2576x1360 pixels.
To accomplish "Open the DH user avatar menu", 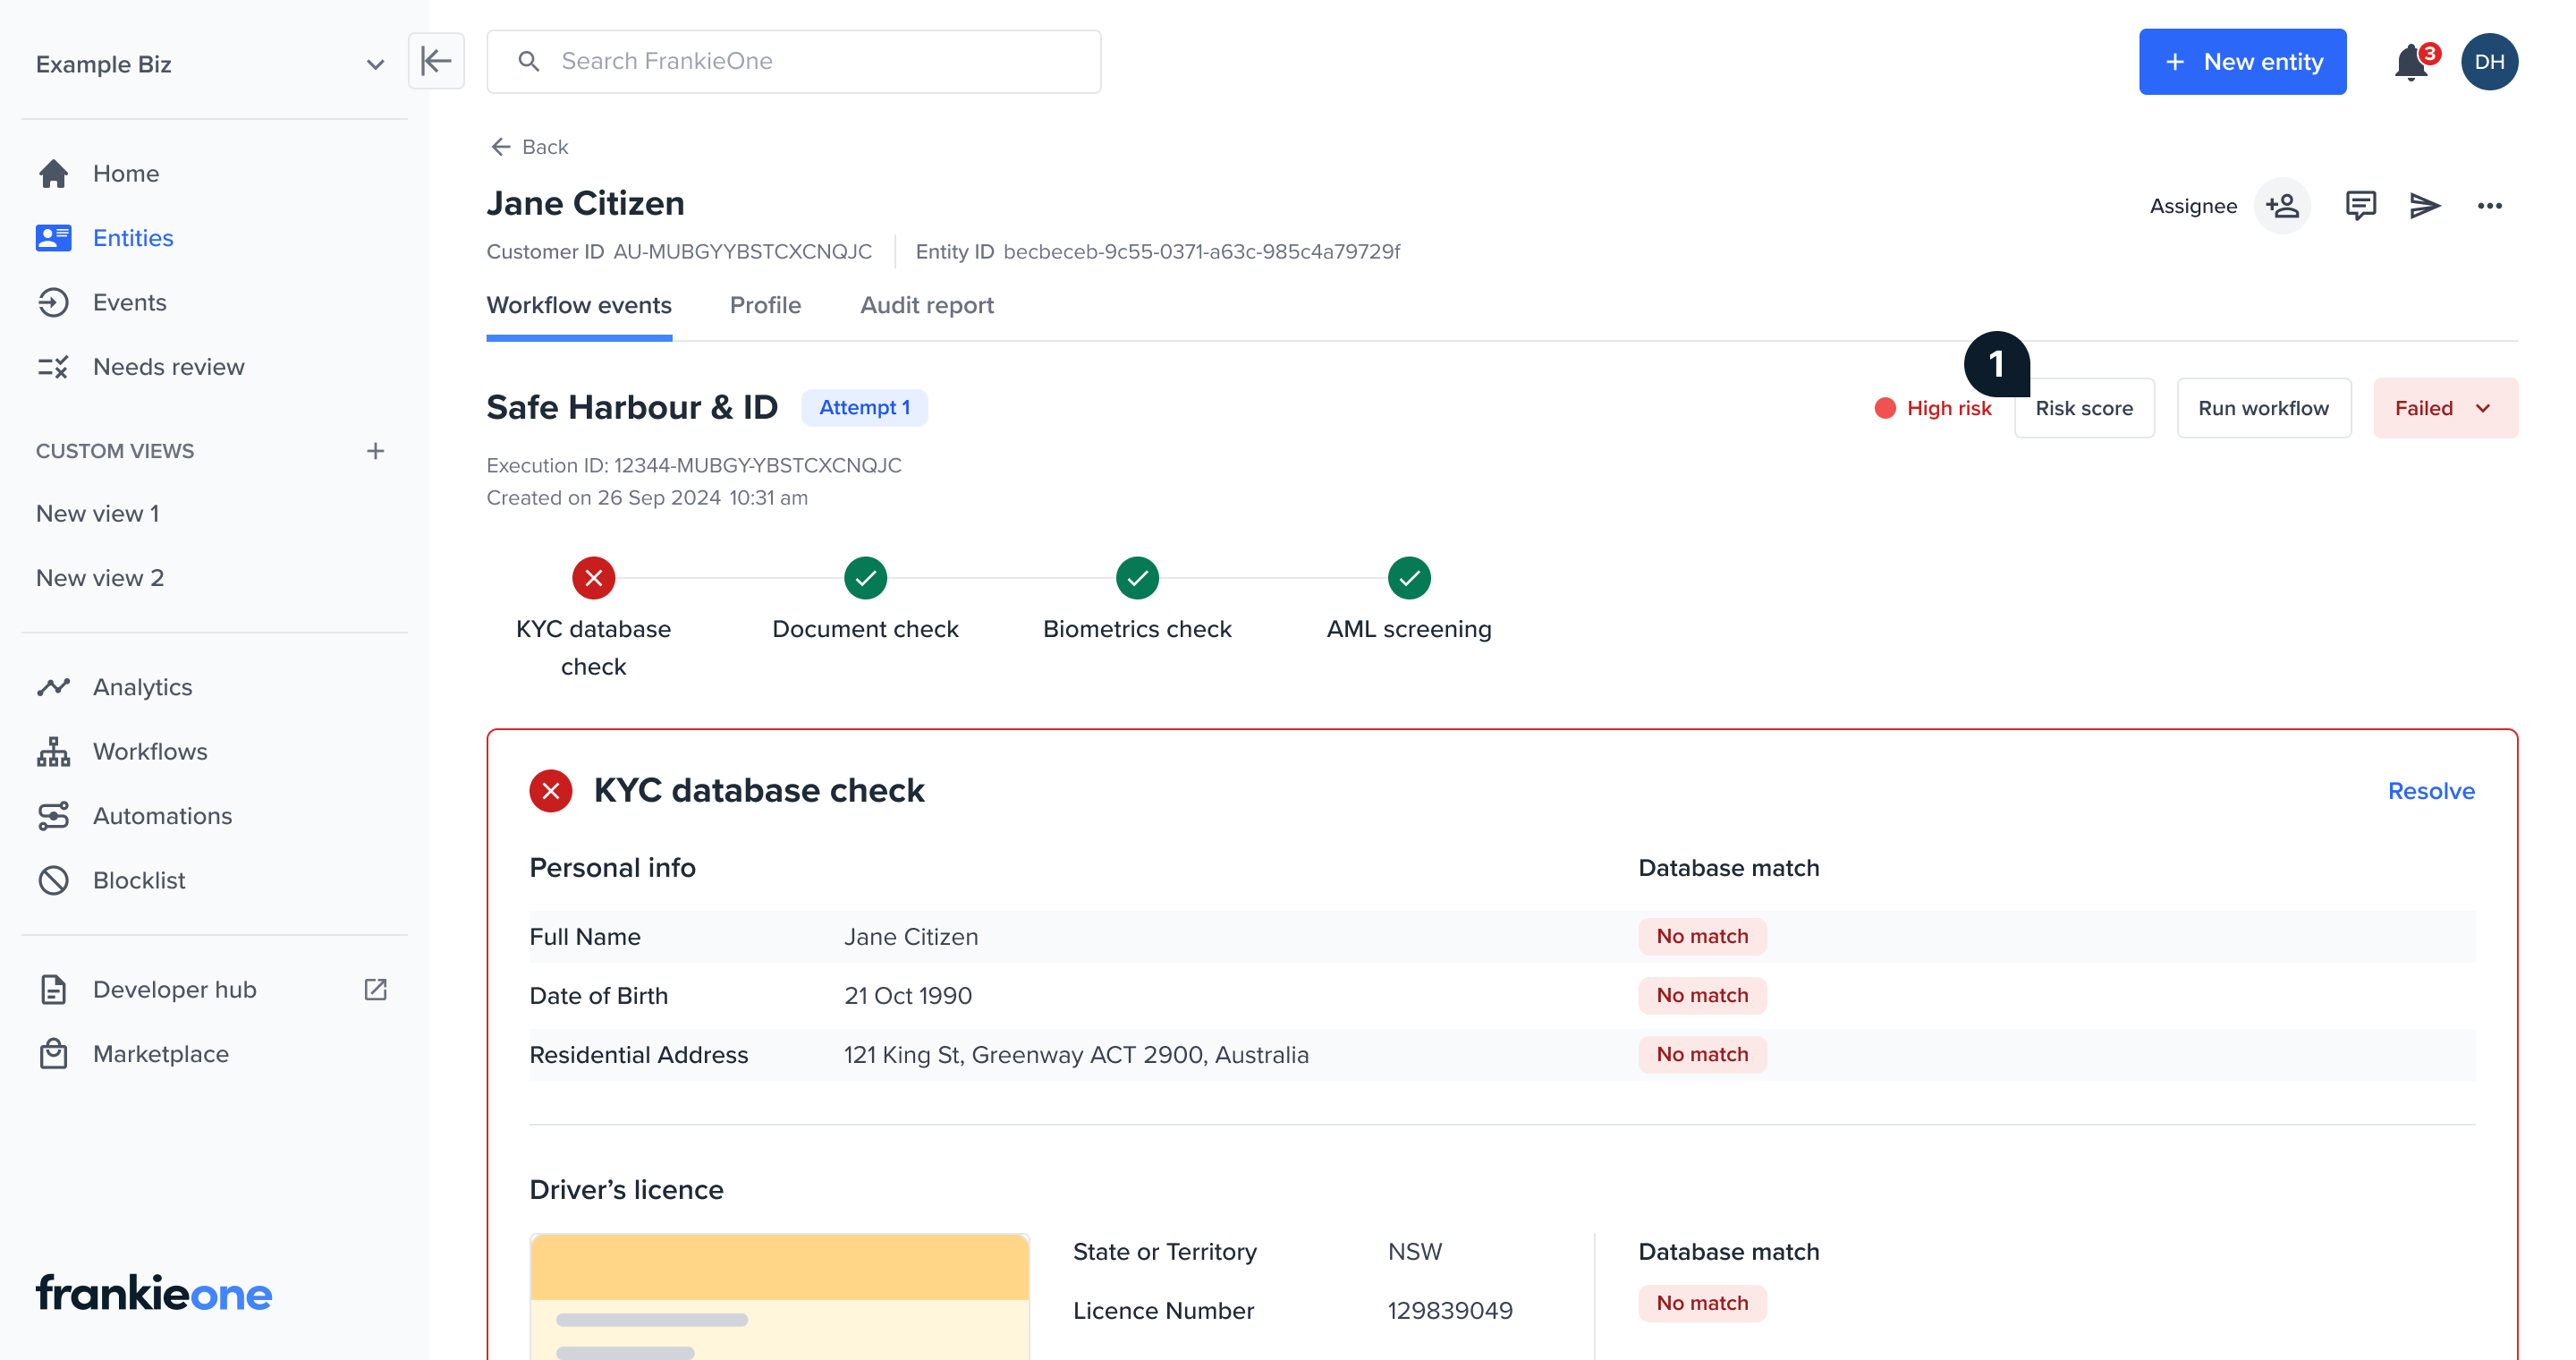I will point(2489,62).
